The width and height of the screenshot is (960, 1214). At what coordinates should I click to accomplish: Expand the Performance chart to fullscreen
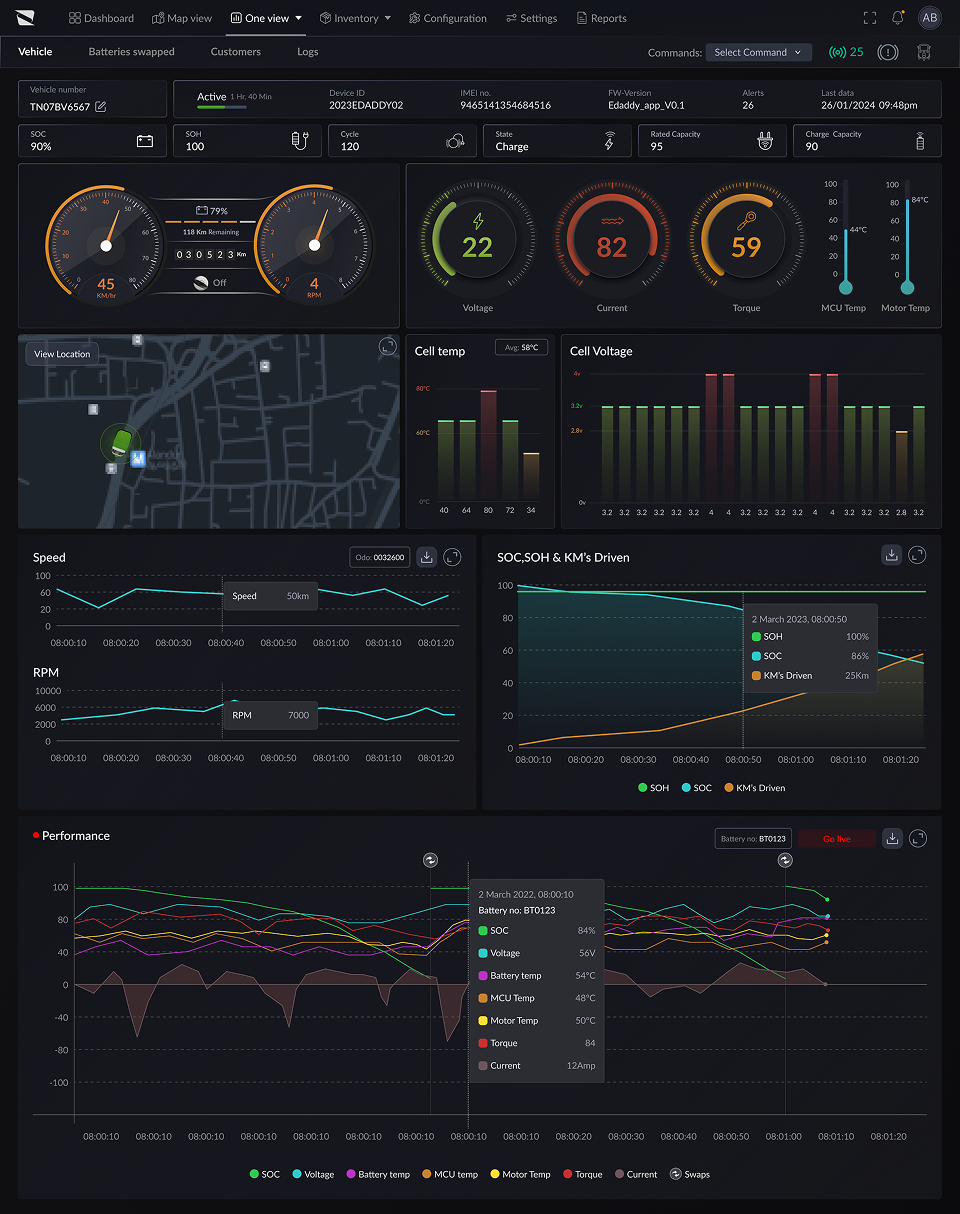917,838
